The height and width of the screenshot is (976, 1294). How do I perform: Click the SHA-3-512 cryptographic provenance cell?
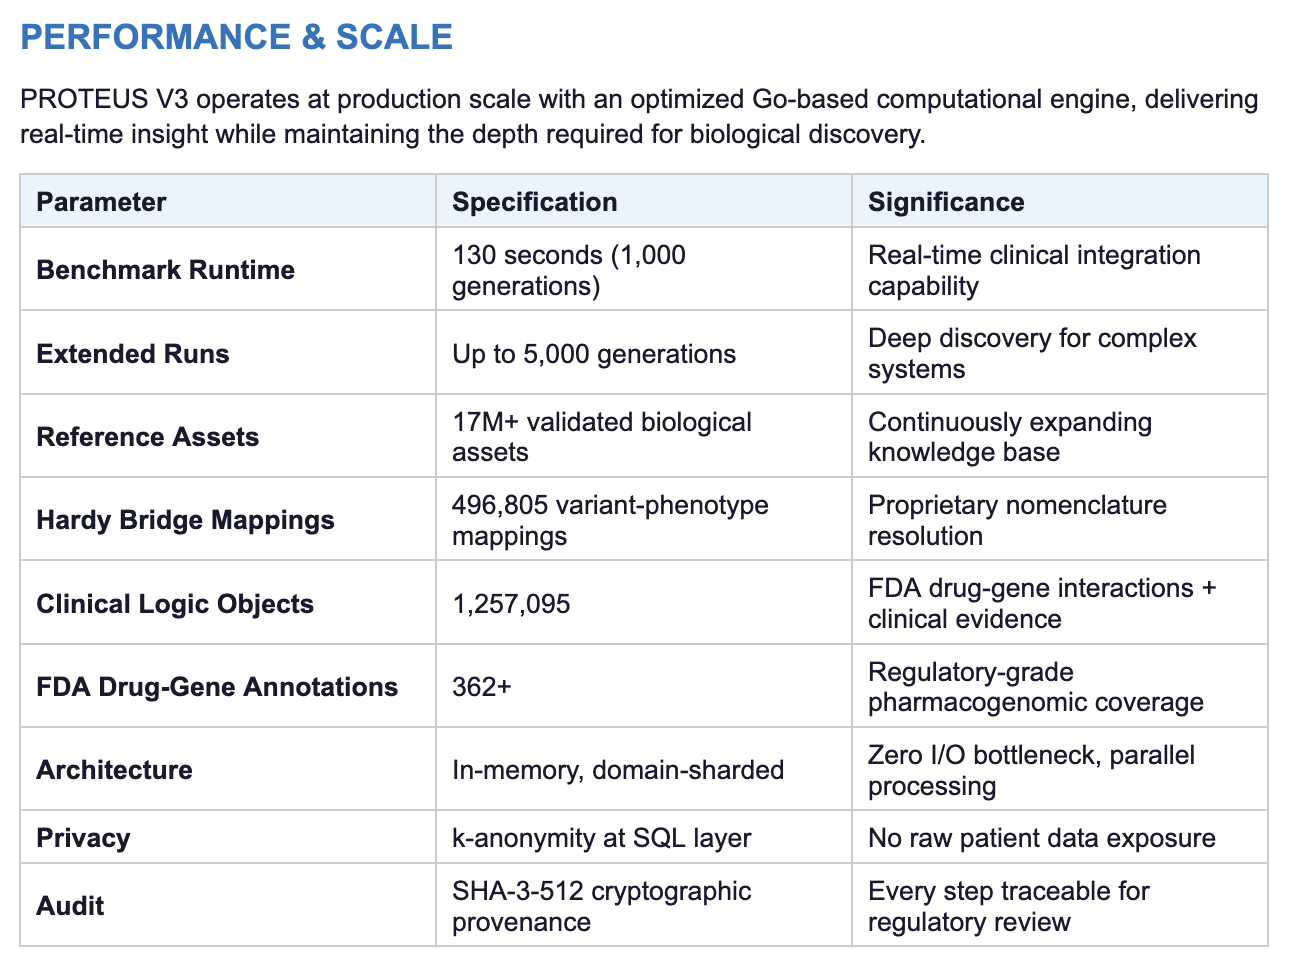[601, 906]
